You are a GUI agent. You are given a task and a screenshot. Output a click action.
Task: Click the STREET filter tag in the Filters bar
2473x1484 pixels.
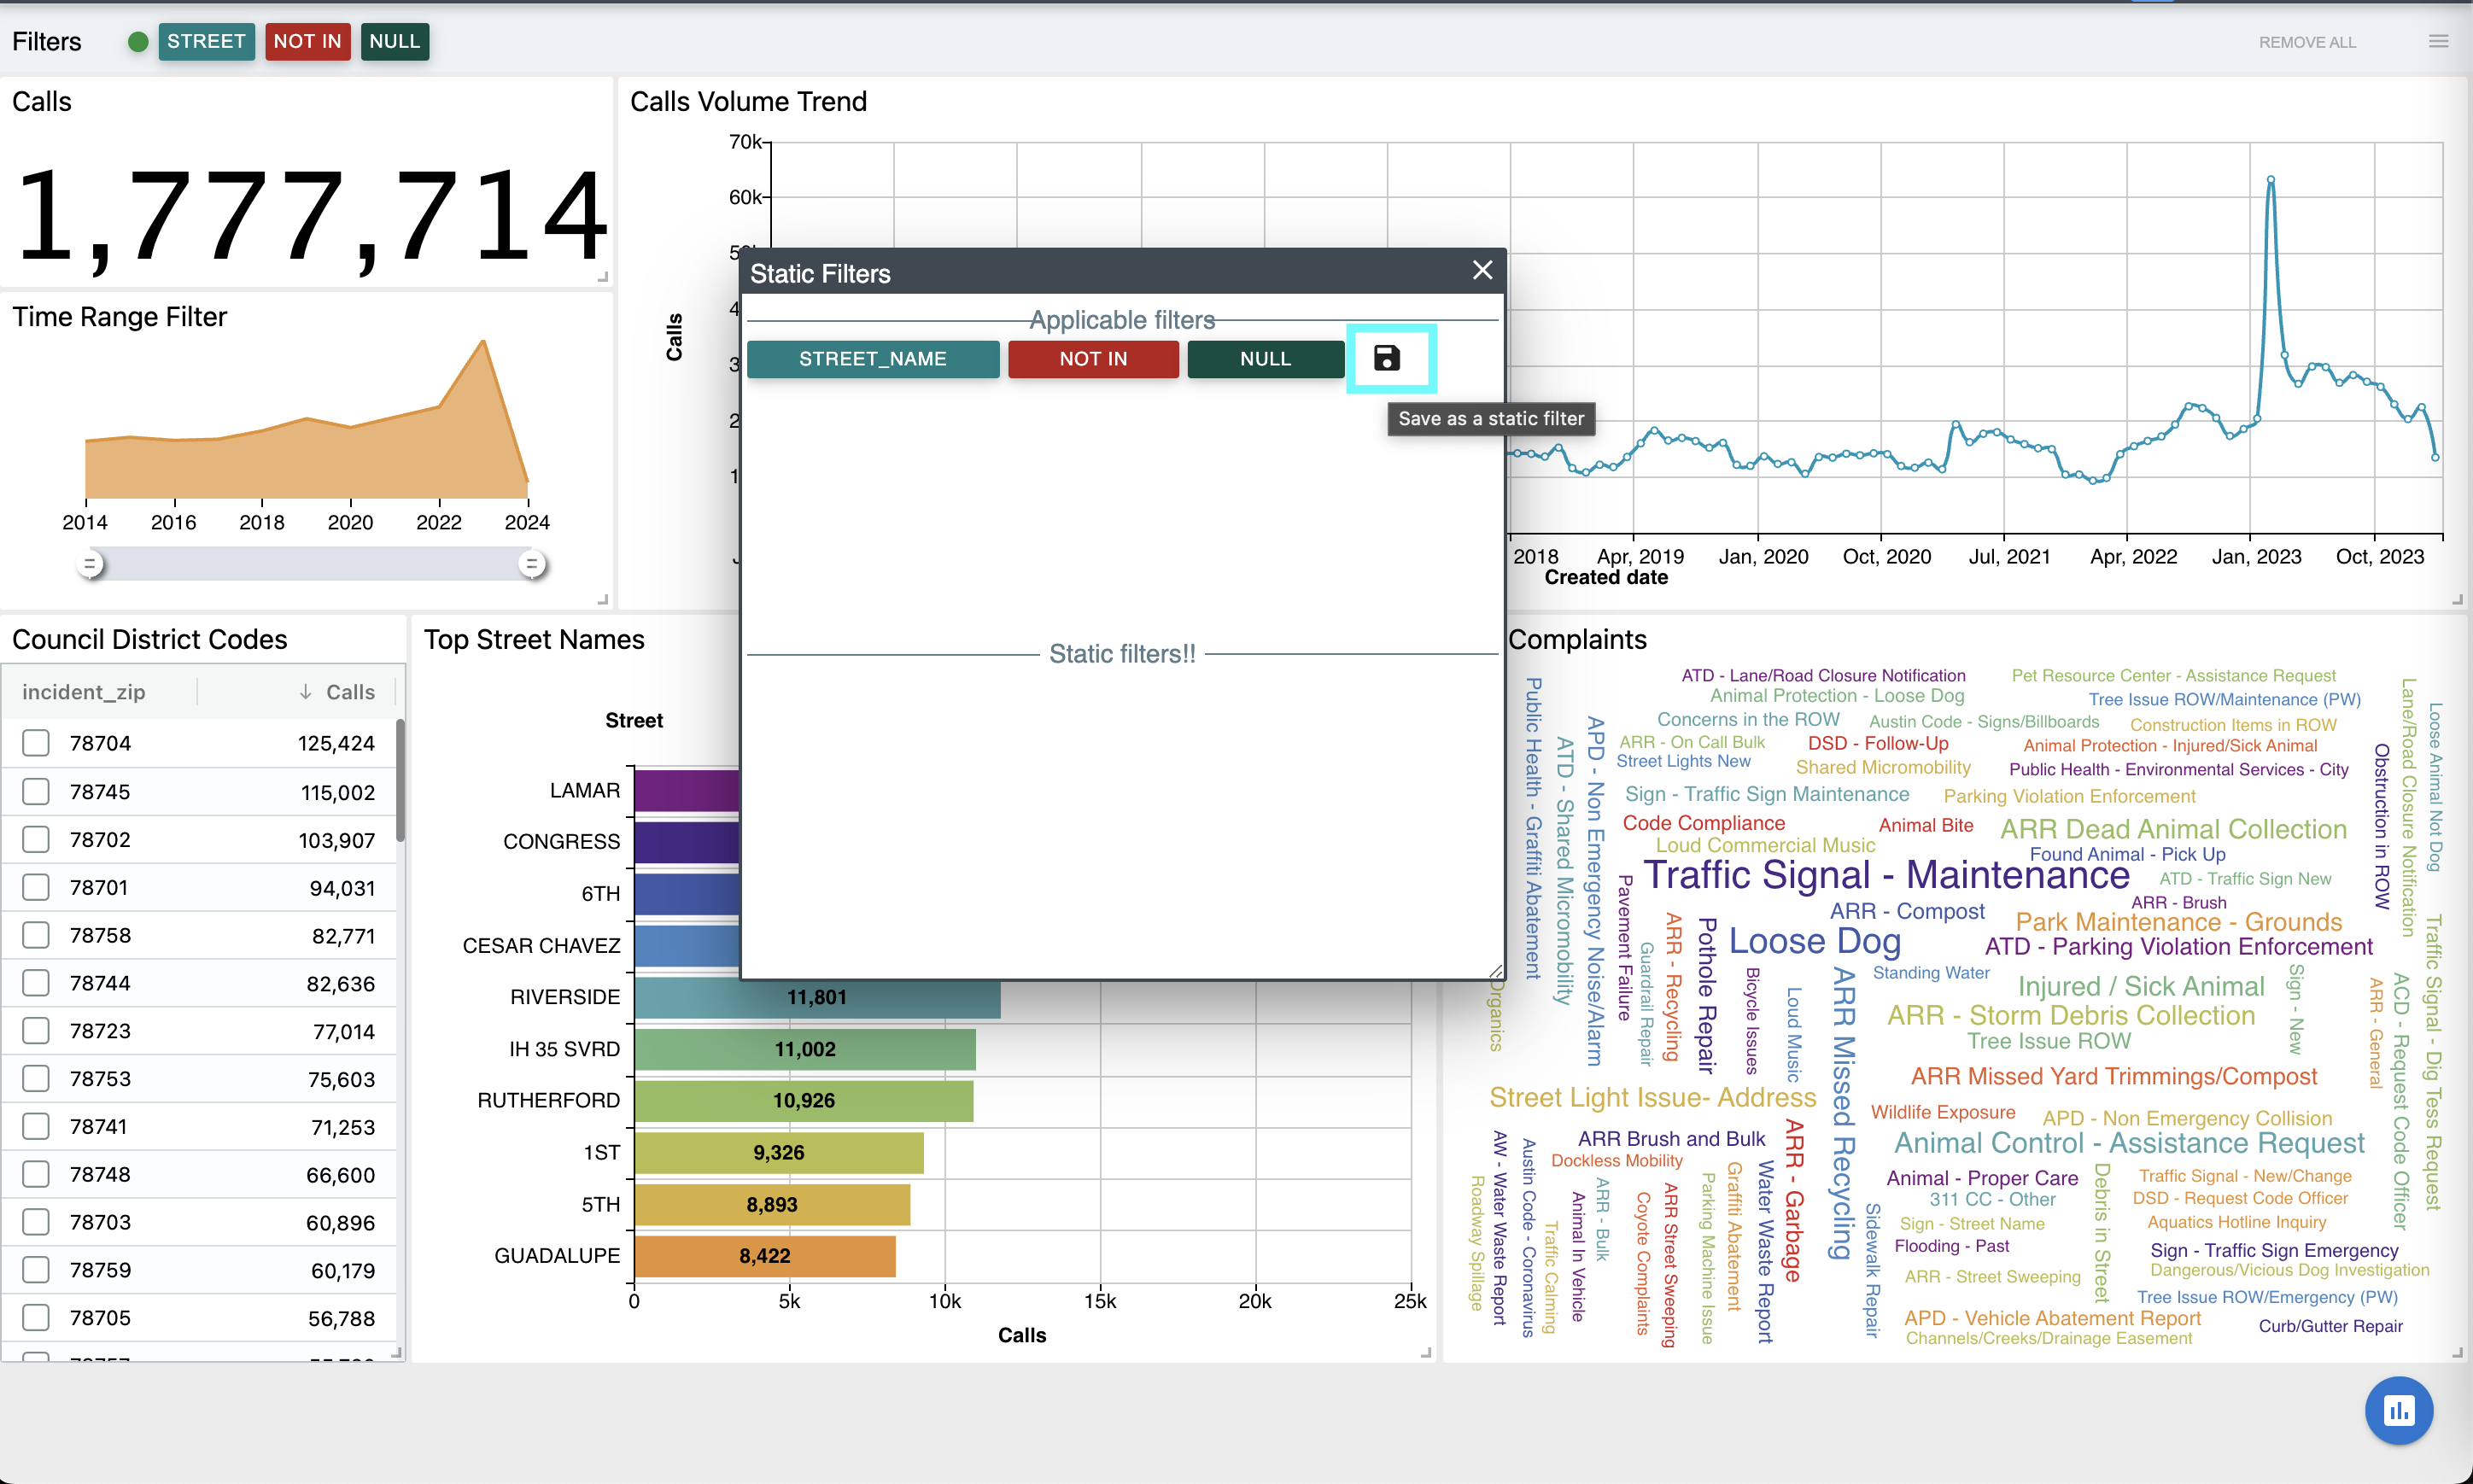[x=206, y=42]
